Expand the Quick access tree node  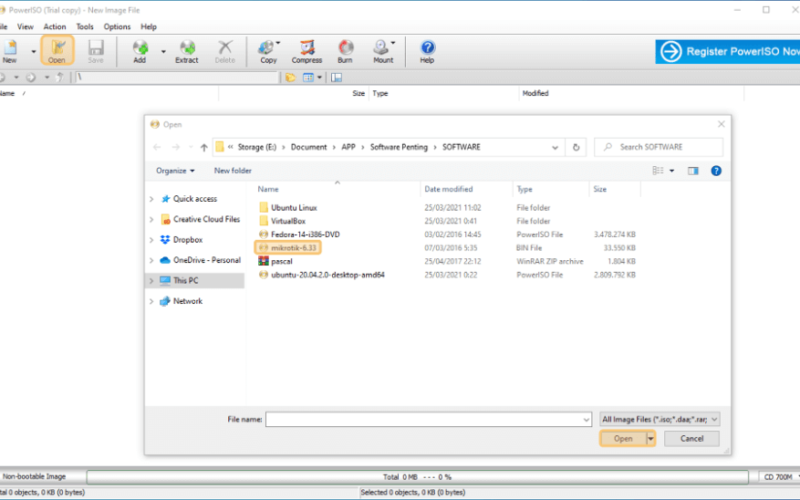[152, 199]
